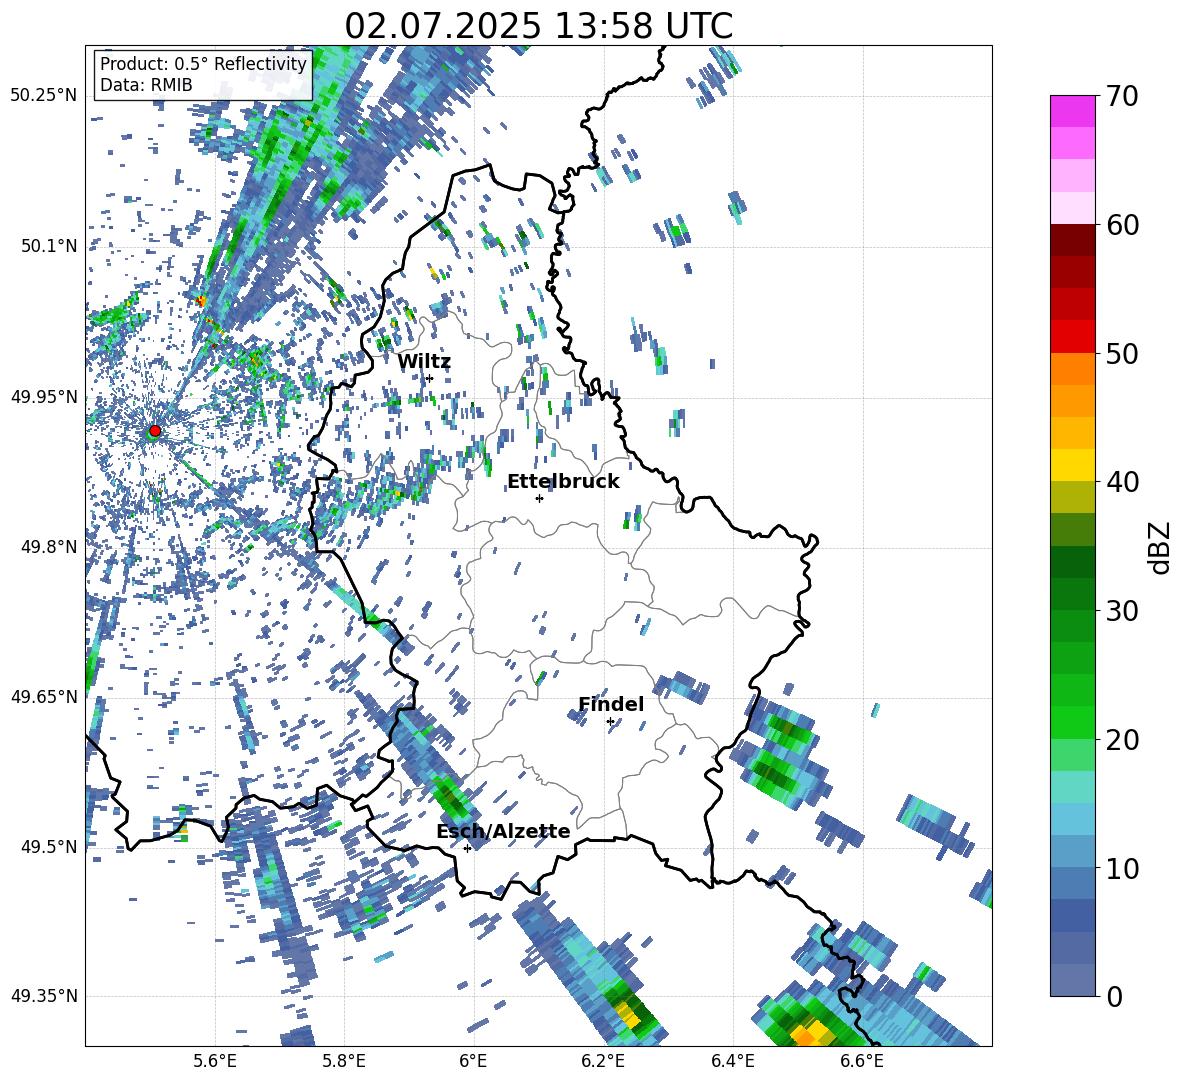Click the 50.1°N latitude label
This screenshot has width=1184, height=1081.
[x=48, y=246]
